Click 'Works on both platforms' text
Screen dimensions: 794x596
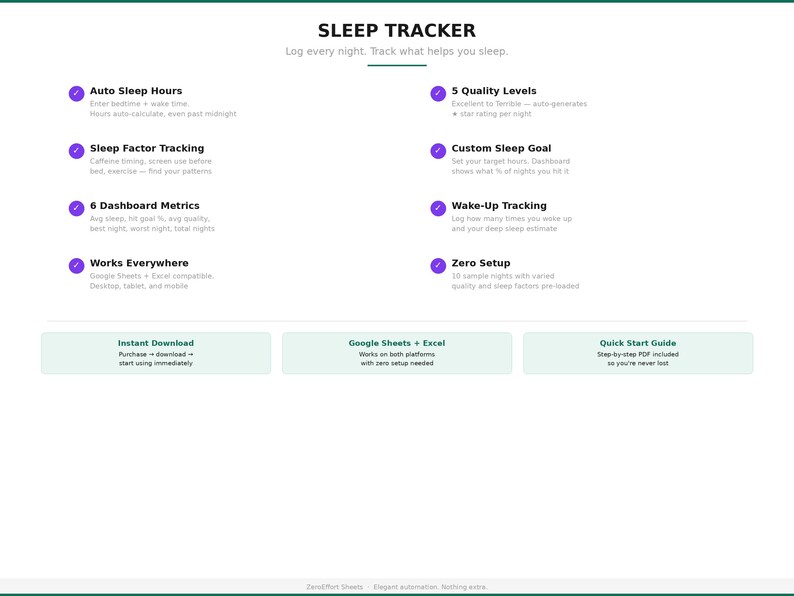click(x=397, y=354)
